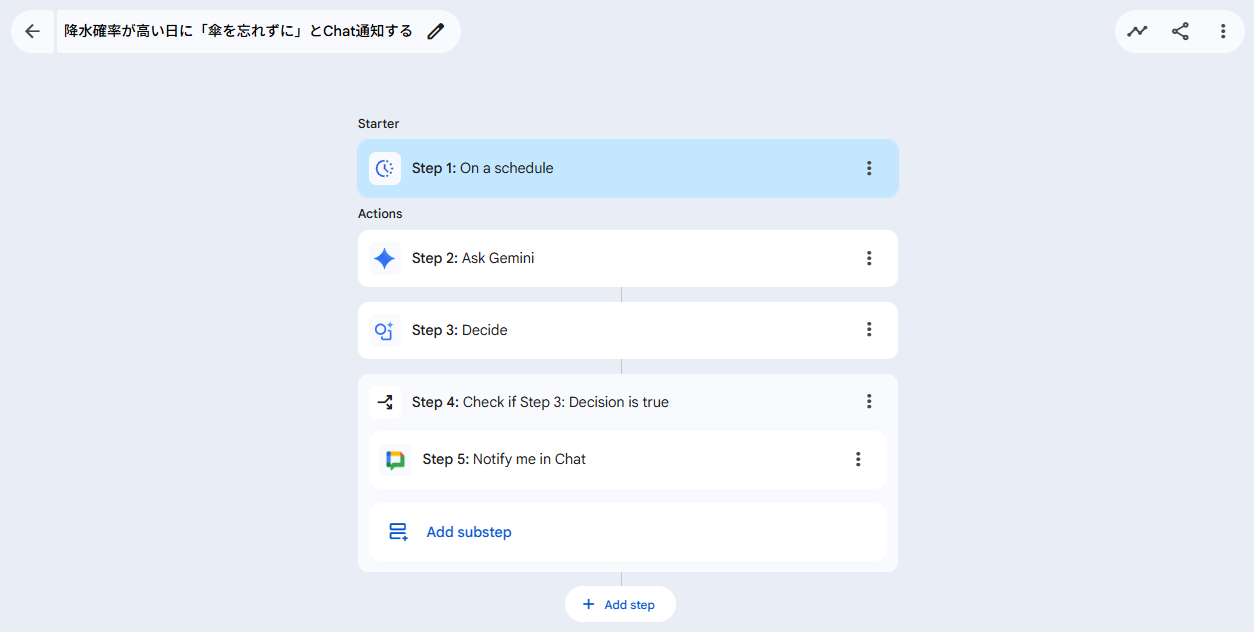Click the Decide icon in Step 3
This screenshot has height=632, width=1254.
tap(384, 330)
